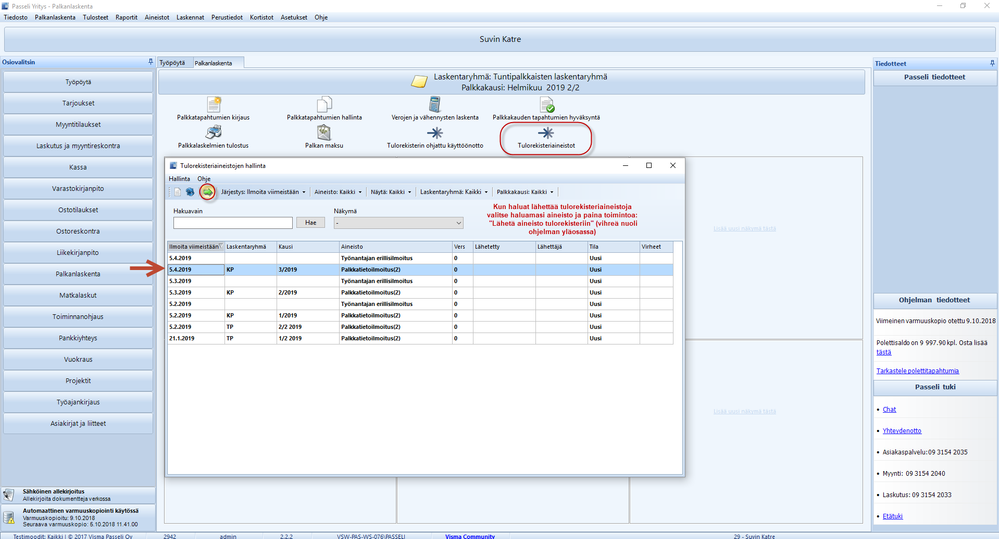Select row TP 2/2 2019 Palkkatietoilmoitus(2)
The height and width of the screenshot is (539, 999).
click(x=420, y=327)
